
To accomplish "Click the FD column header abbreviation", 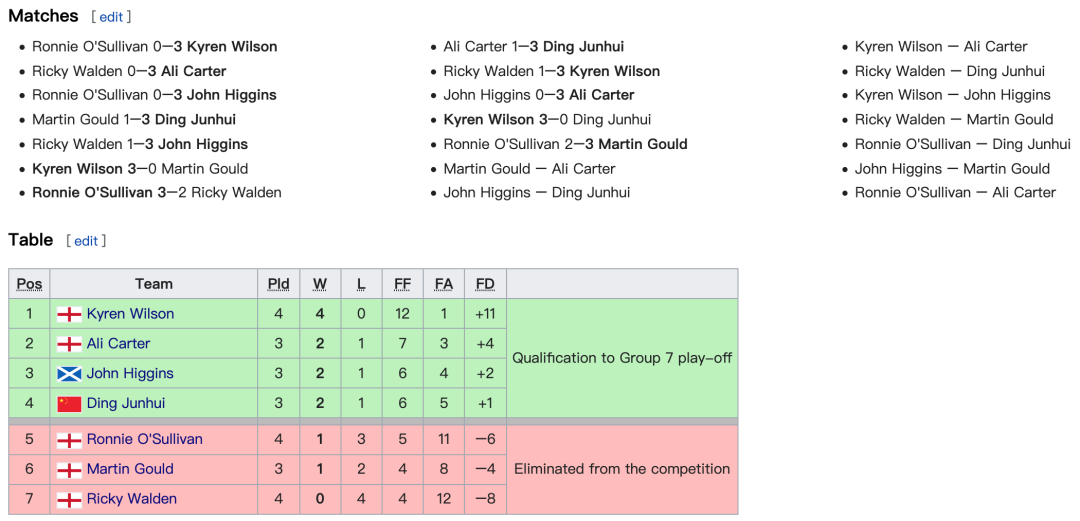I will [x=485, y=284].
